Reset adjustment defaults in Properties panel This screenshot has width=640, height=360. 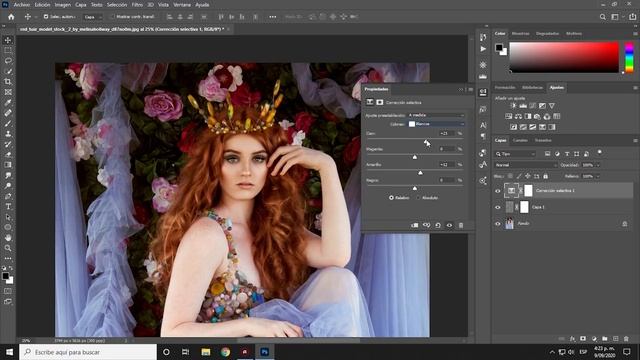[438, 225]
